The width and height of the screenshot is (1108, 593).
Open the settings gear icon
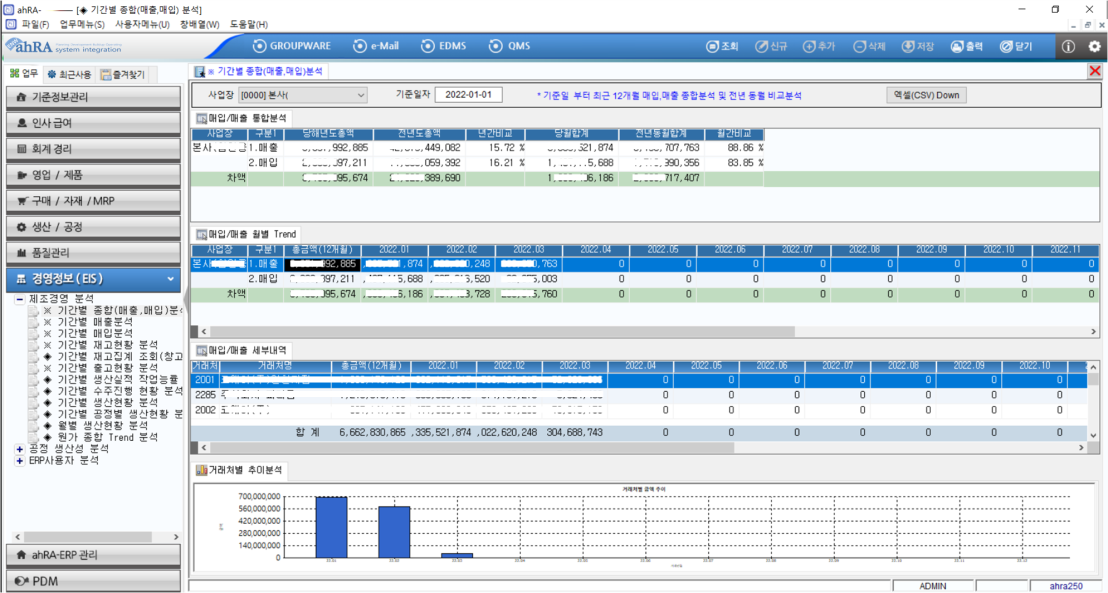point(1095,46)
